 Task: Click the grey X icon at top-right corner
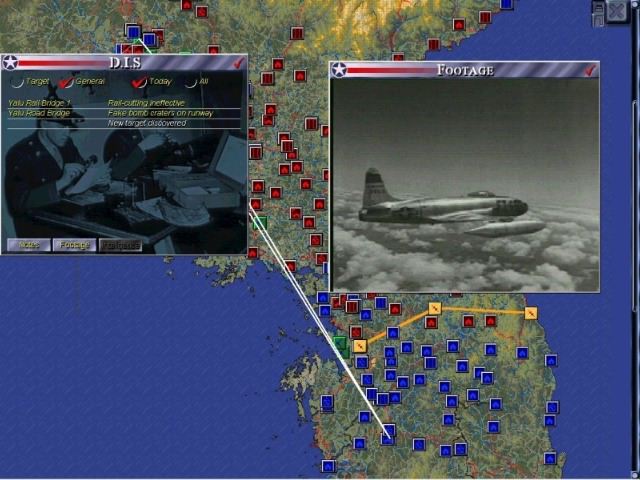pos(616,11)
